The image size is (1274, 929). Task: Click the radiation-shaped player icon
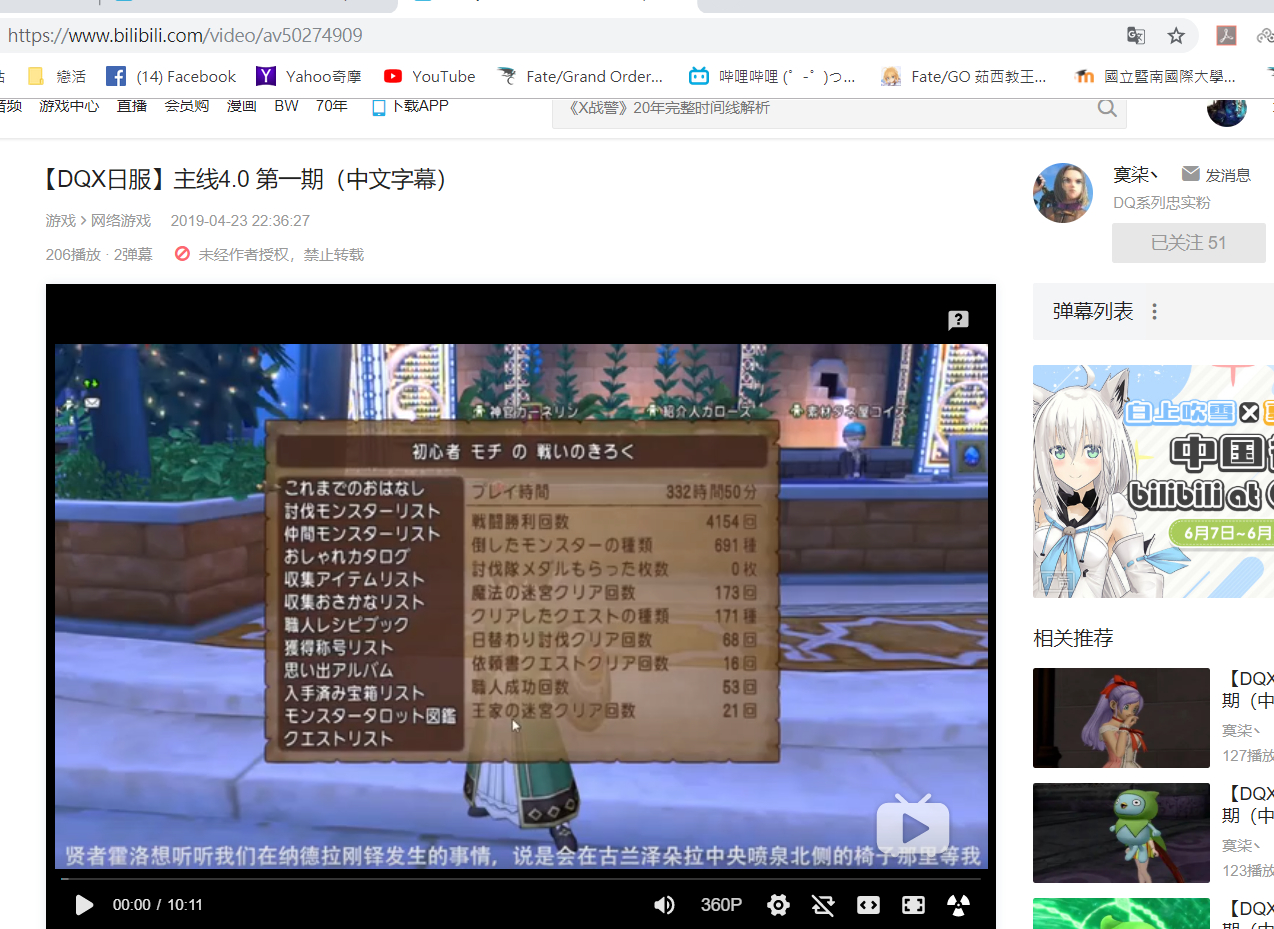click(958, 905)
